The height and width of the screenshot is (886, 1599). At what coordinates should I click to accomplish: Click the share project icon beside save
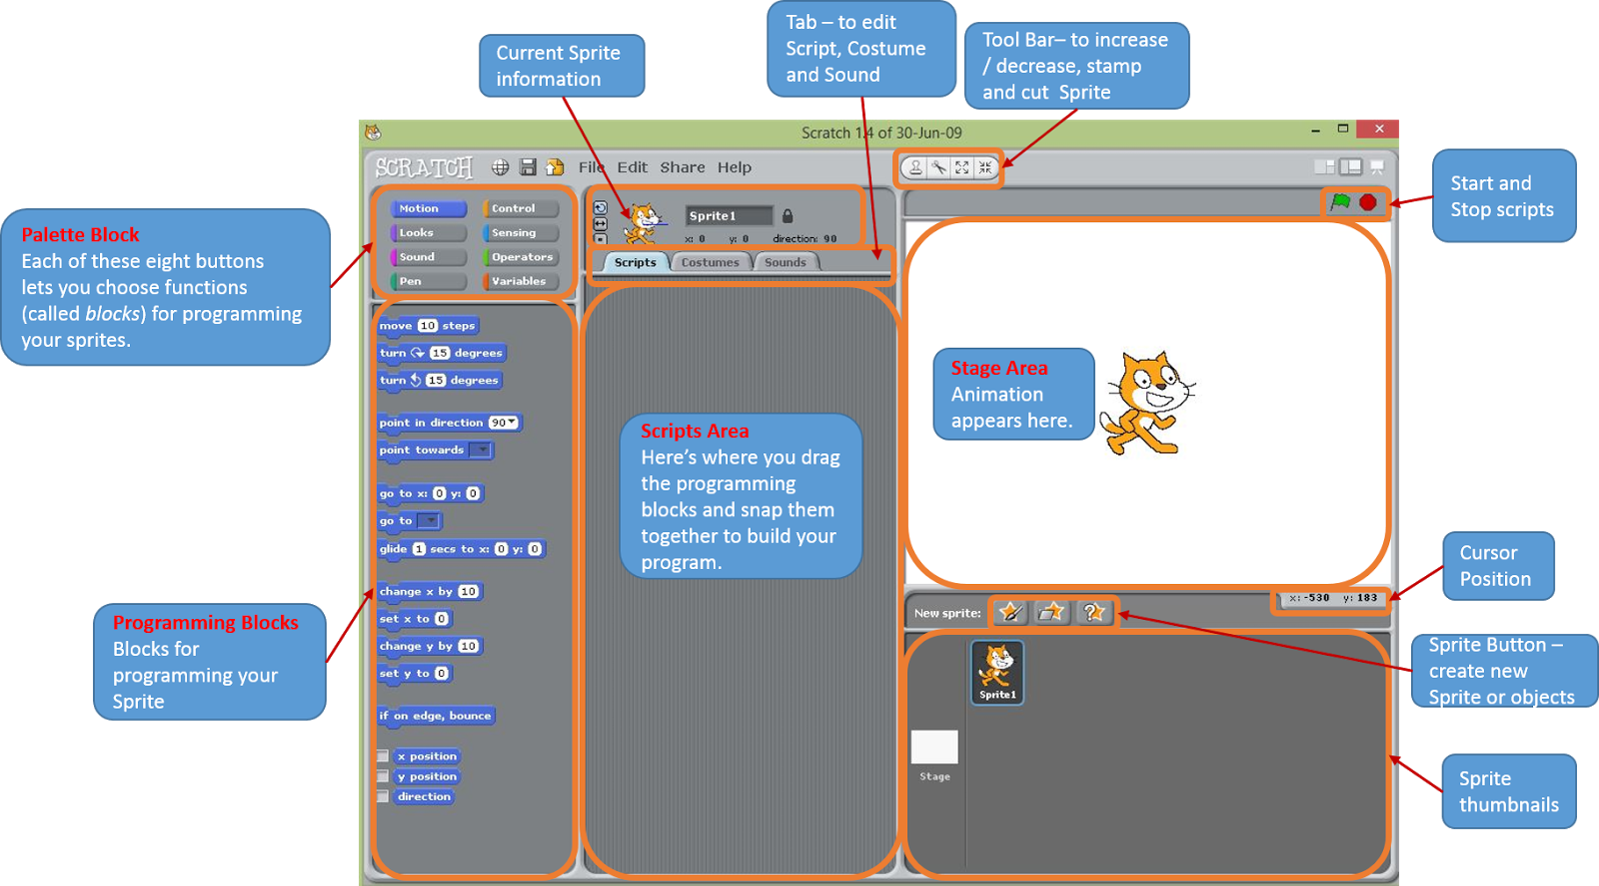[554, 167]
